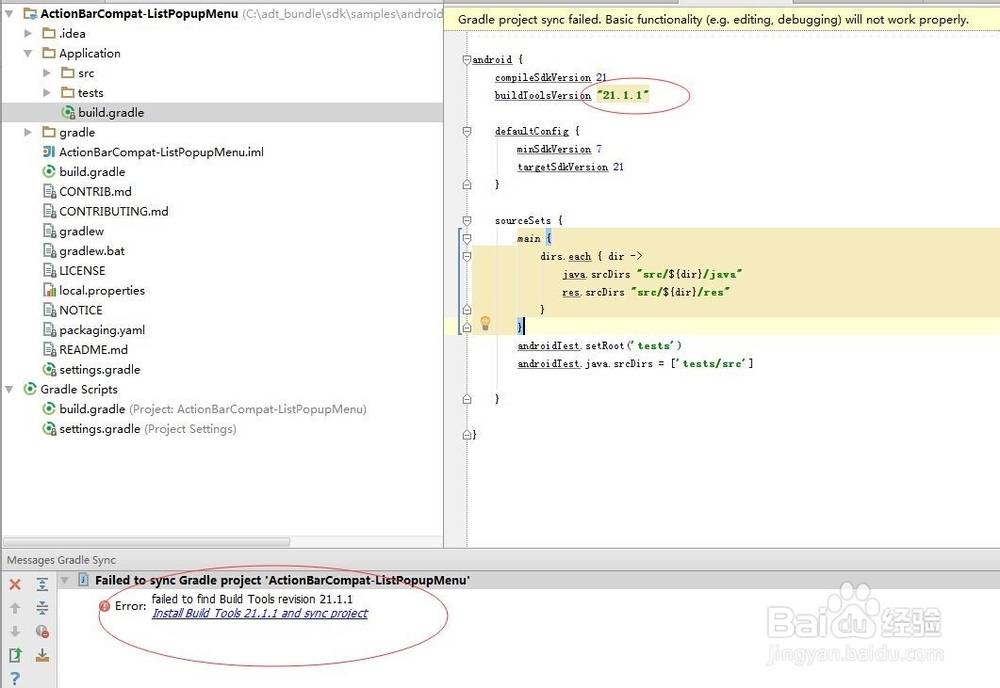1000x688 pixels.
Task: Click the yellow lightbulb intention icon in editor
Action: pos(485,323)
